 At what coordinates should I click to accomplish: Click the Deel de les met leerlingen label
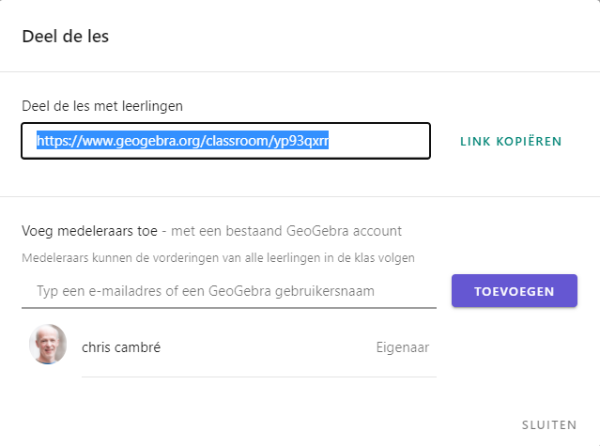[102, 106]
